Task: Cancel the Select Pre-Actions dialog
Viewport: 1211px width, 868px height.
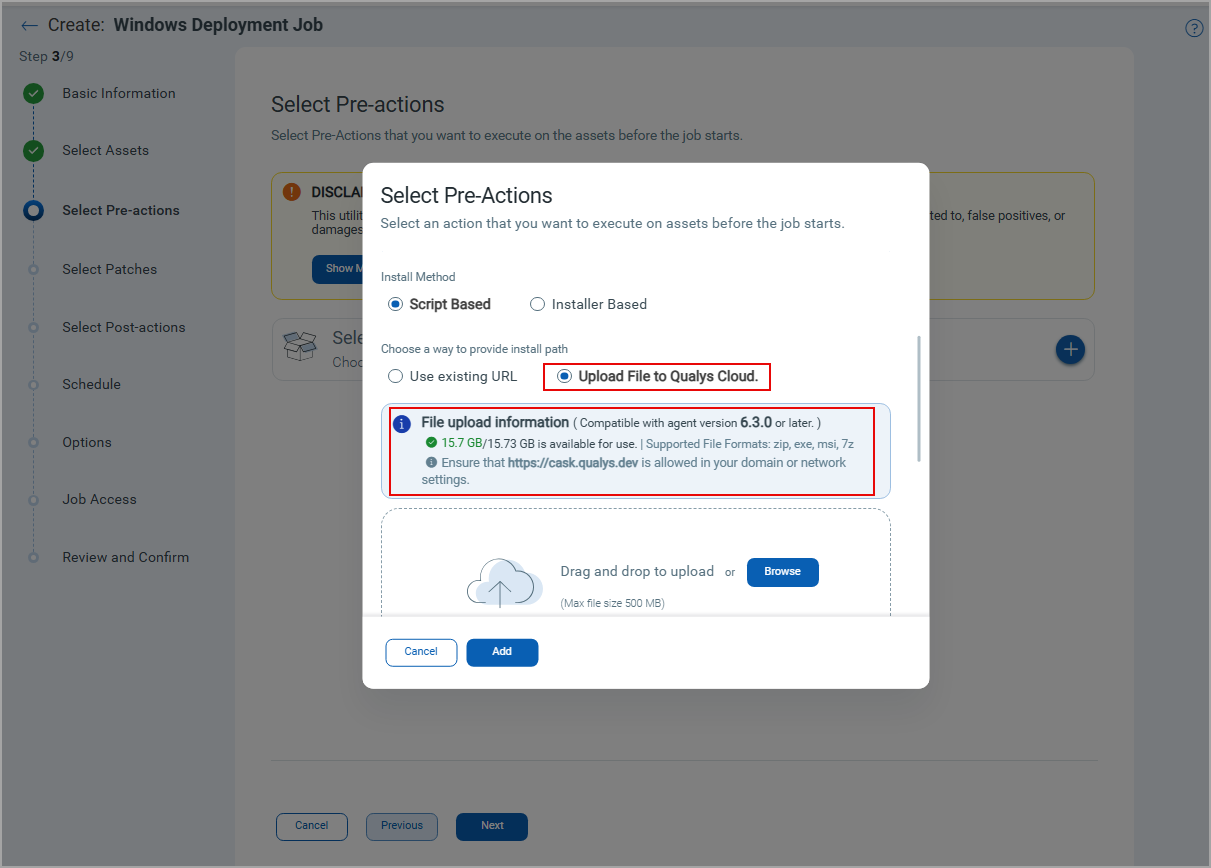Action: (421, 652)
